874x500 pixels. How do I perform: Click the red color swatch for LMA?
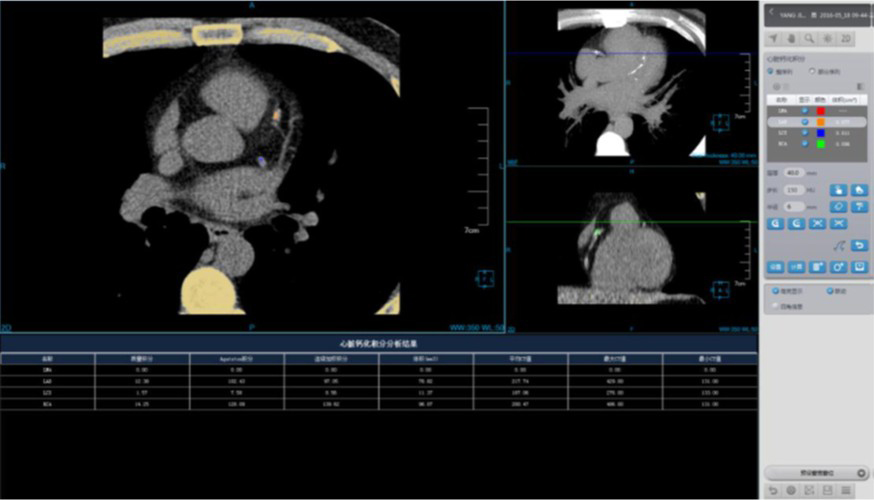point(821,110)
